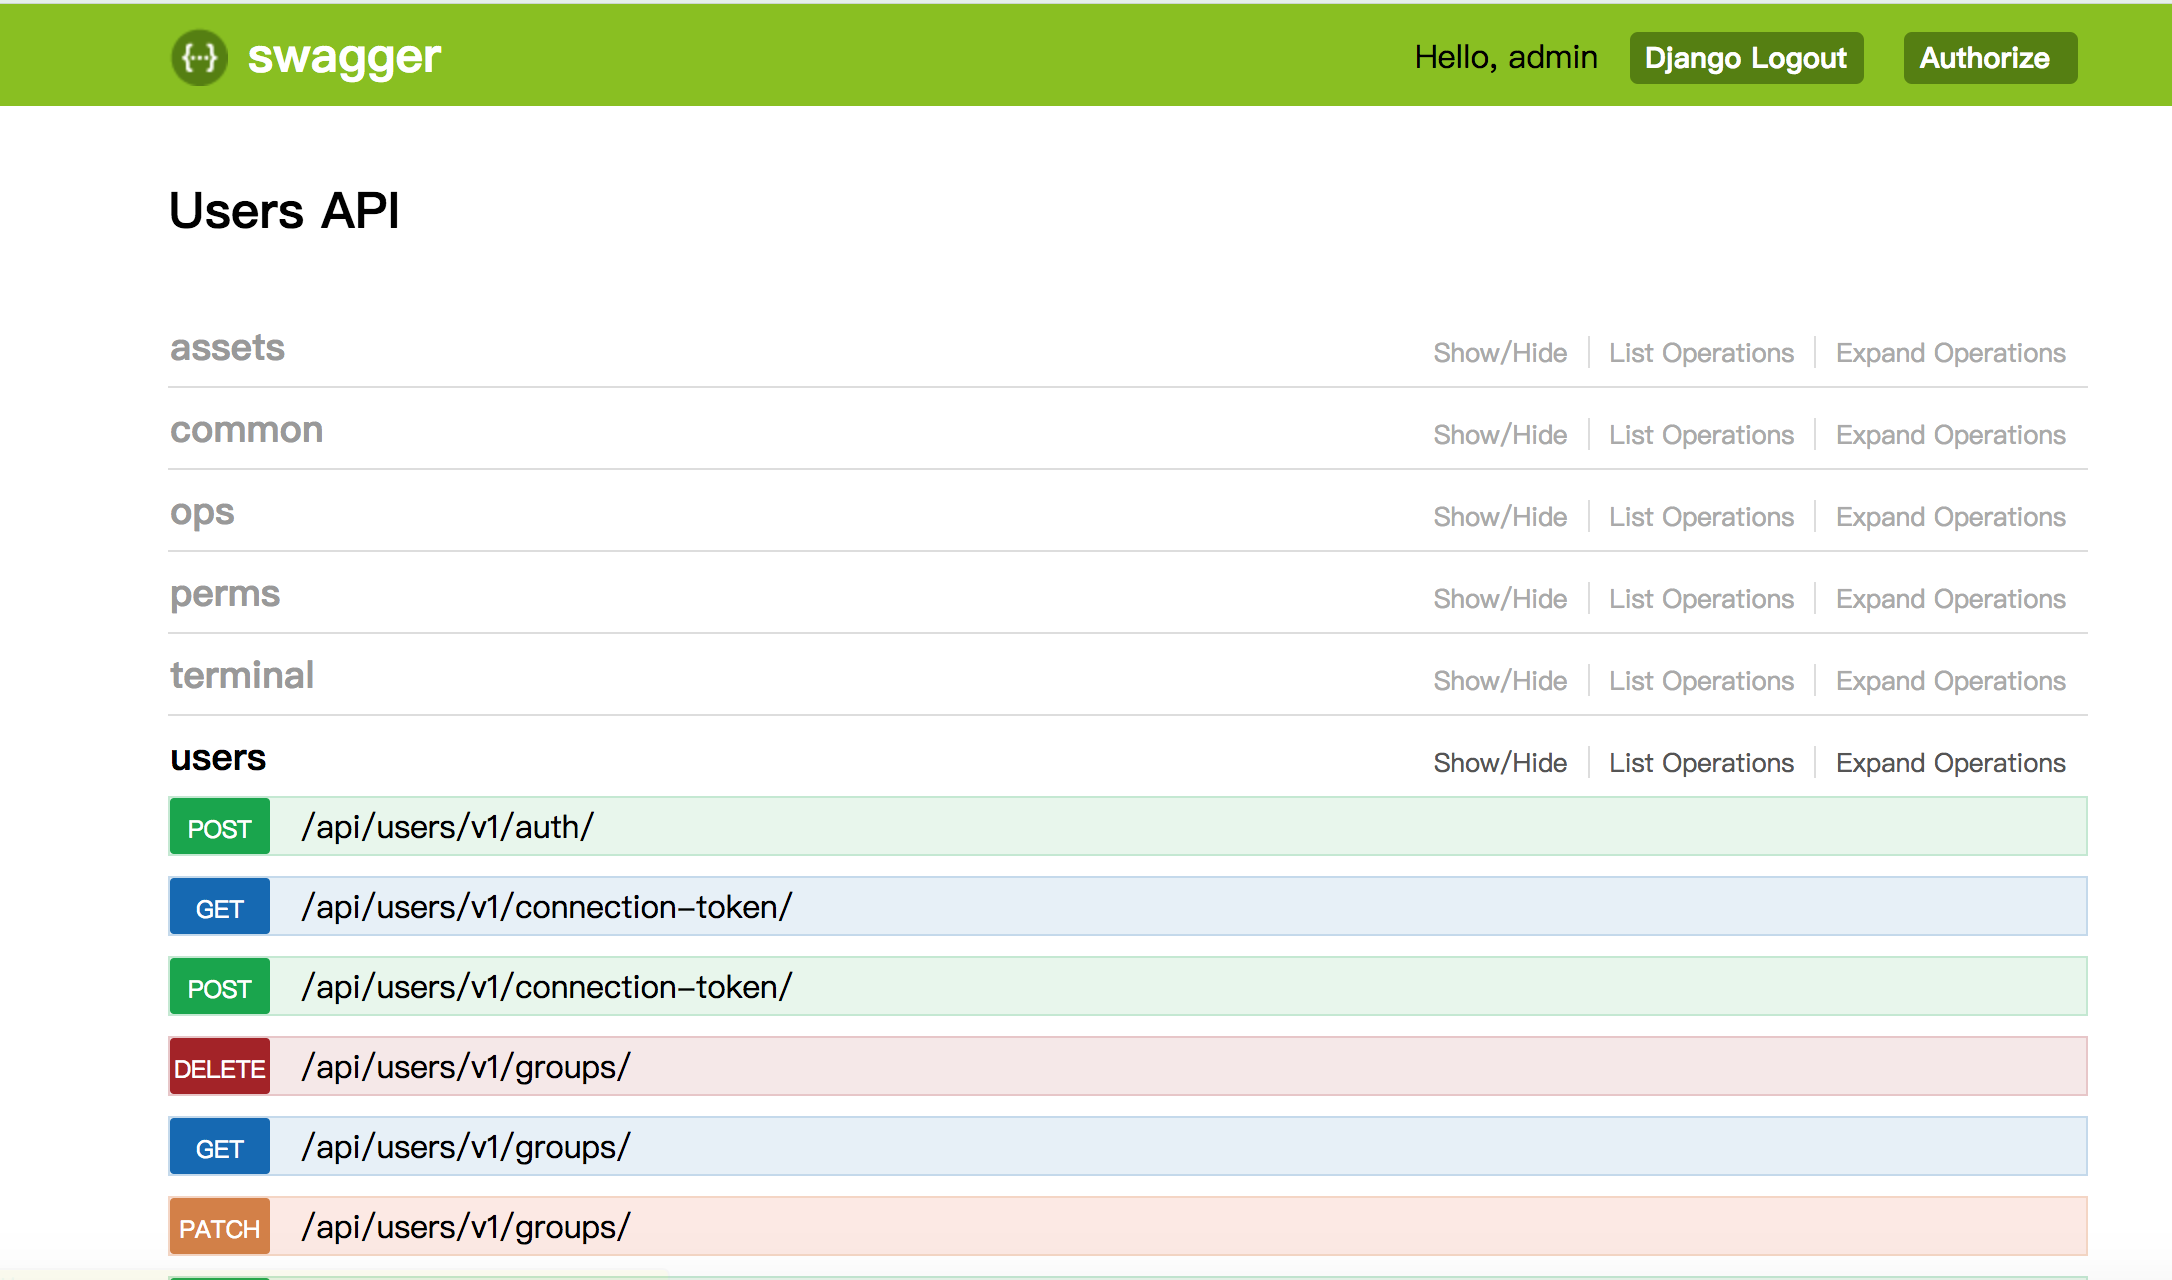Expand Operations in the common section

coord(1951,434)
